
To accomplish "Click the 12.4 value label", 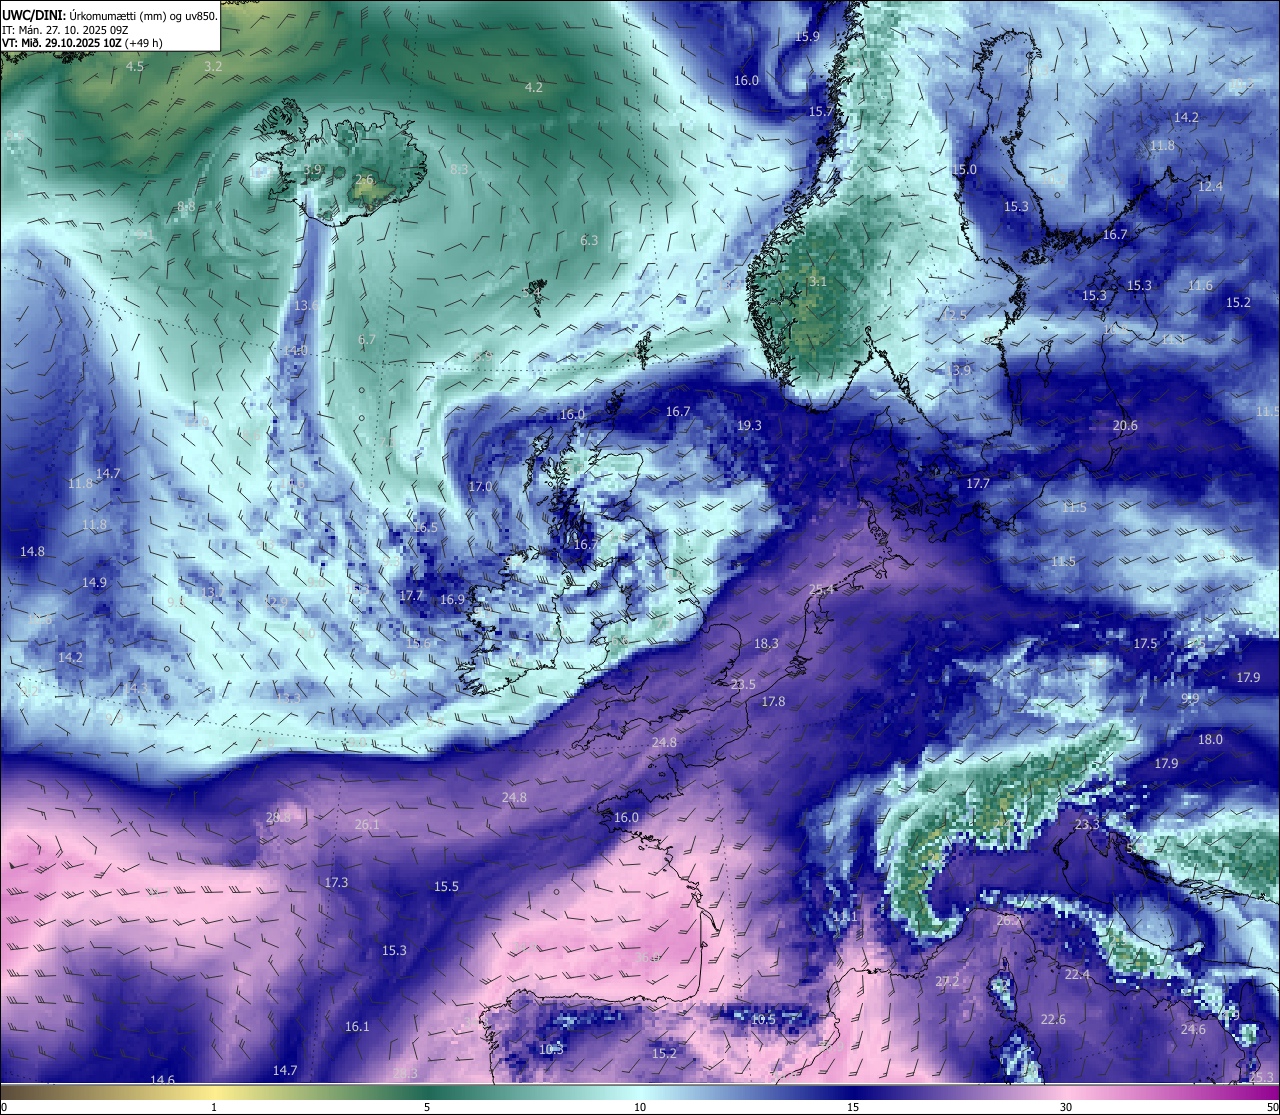I will click(x=1210, y=186).
